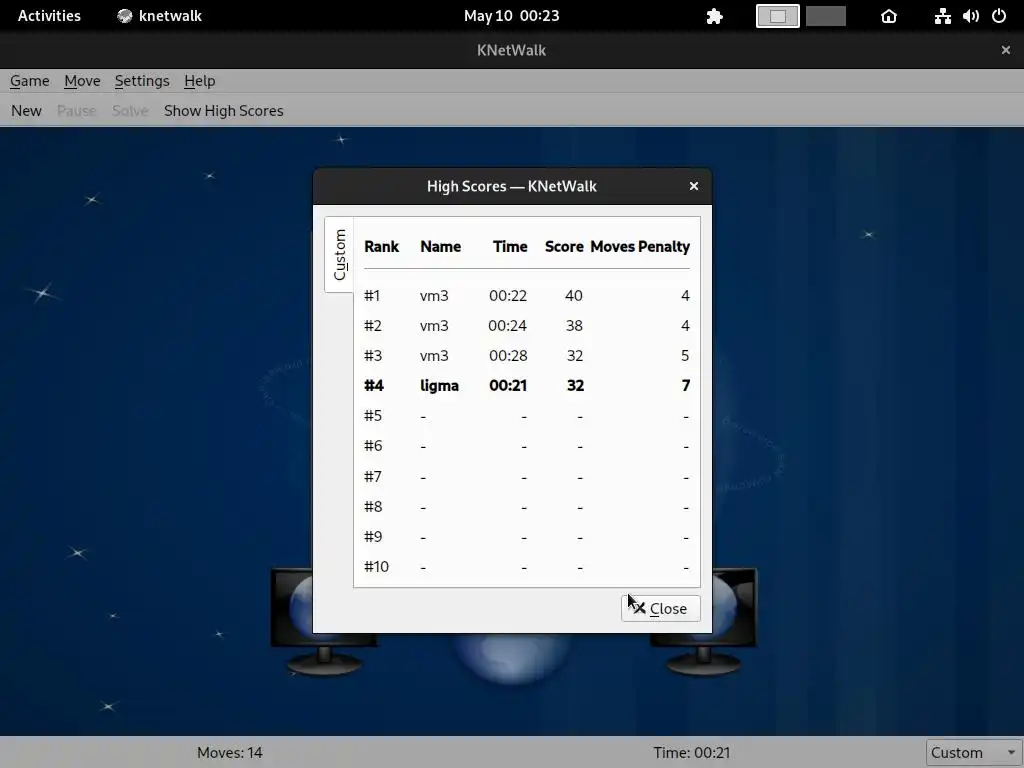Click the Pause toolbar button
1024x768 pixels.
(x=76, y=111)
